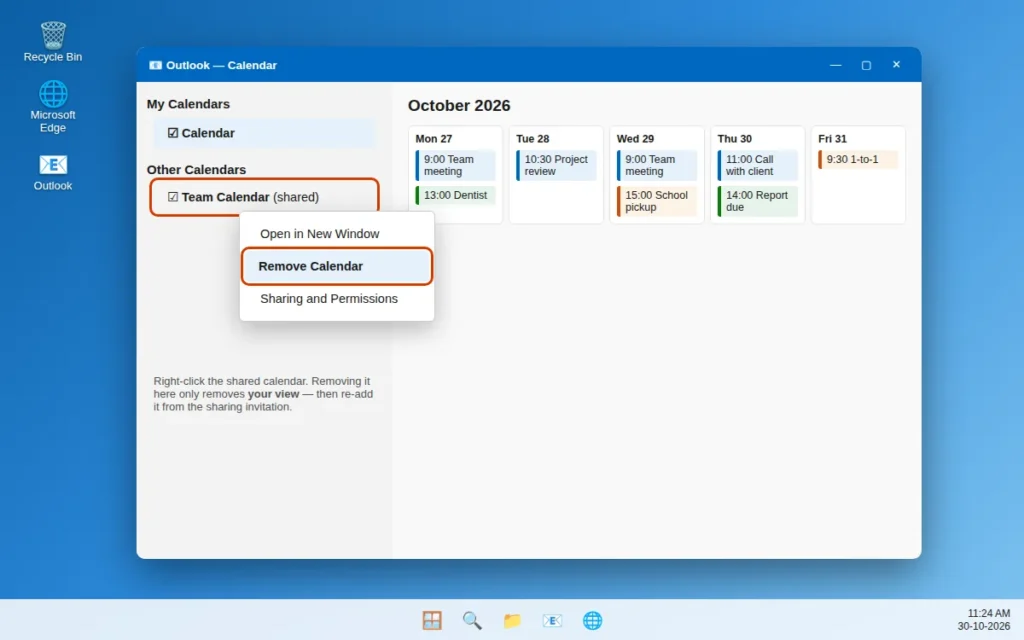
Task: Open the 13:00 Dentist event
Action: pyautogui.click(x=455, y=195)
